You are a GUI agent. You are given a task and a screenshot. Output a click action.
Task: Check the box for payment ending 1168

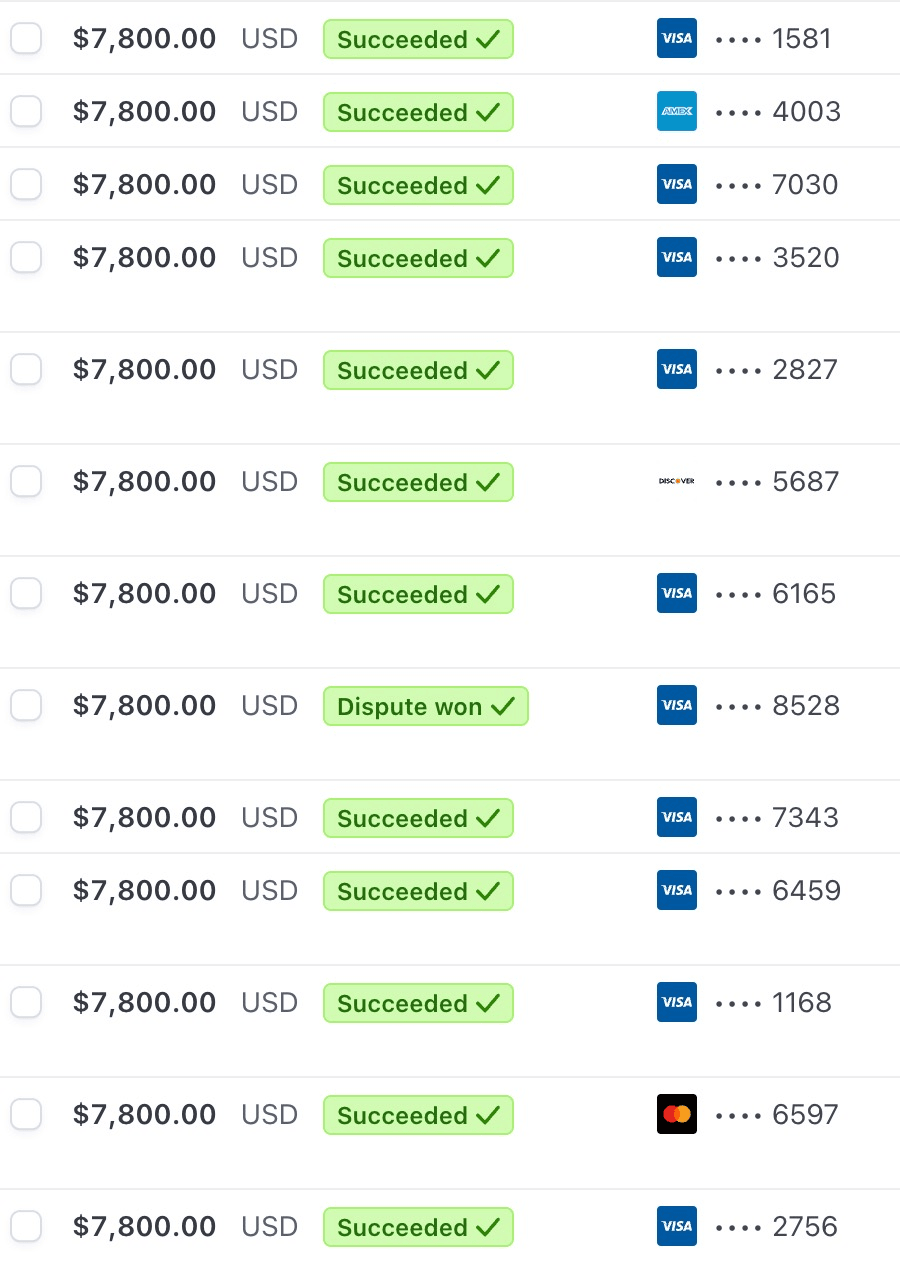point(26,1002)
